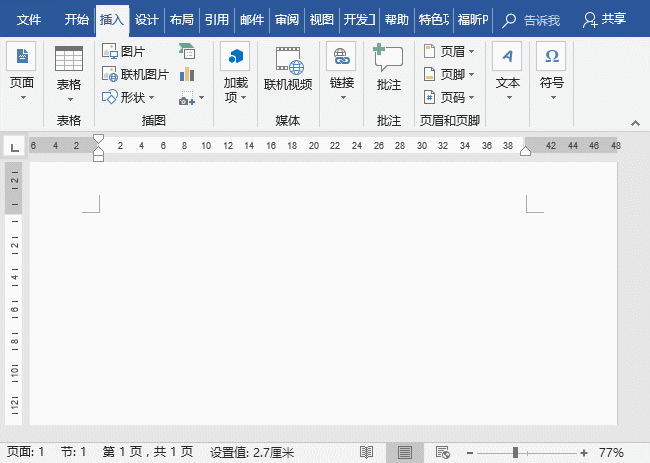
Task: Open the 审阅 review tab
Action: 286,19
